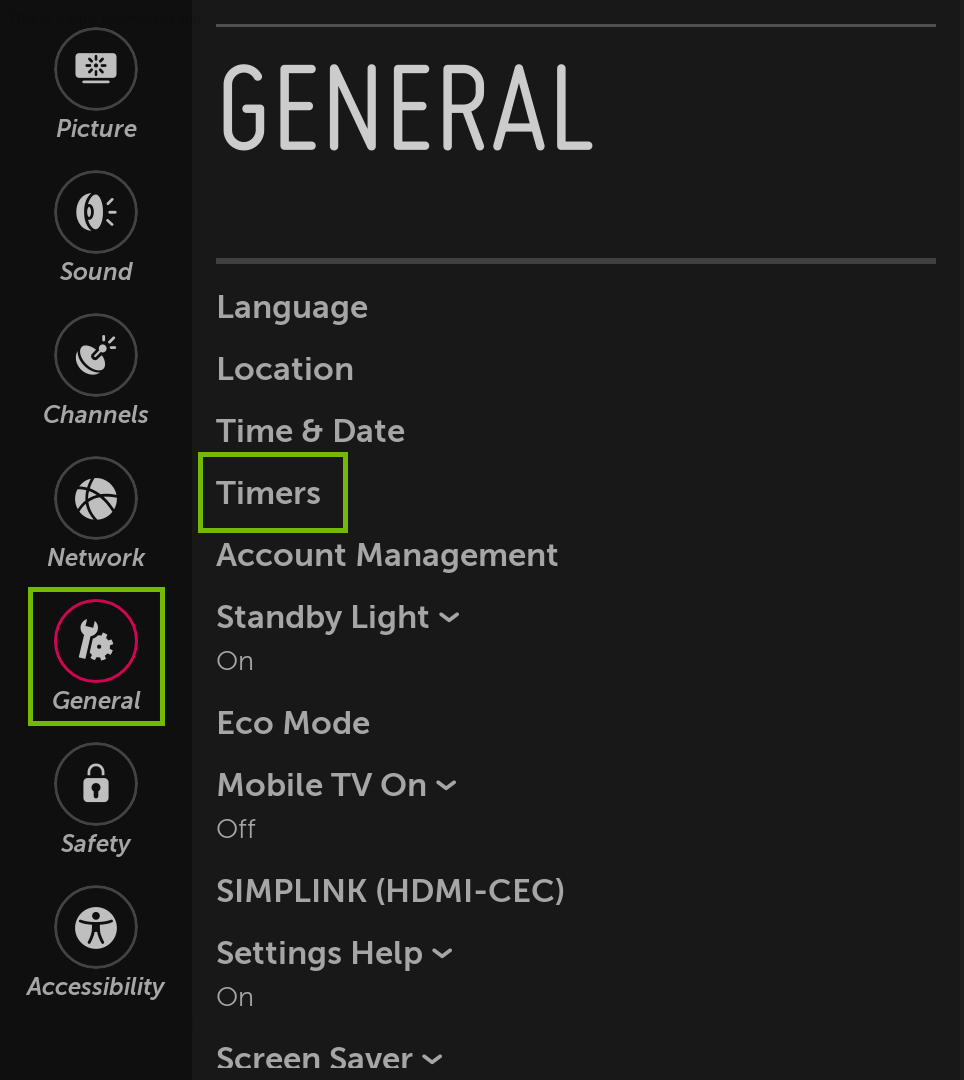Select Account Management
The height and width of the screenshot is (1080, 964).
point(386,555)
